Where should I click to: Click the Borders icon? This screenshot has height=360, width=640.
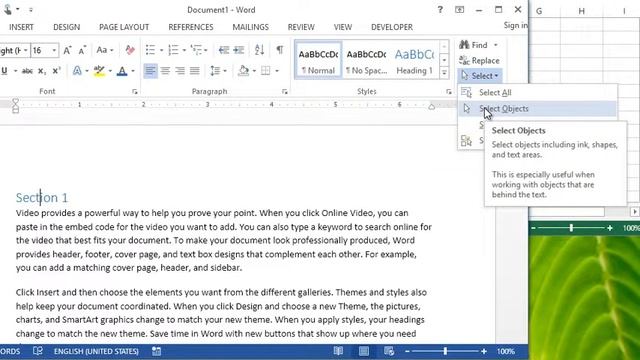coord(265,71)
